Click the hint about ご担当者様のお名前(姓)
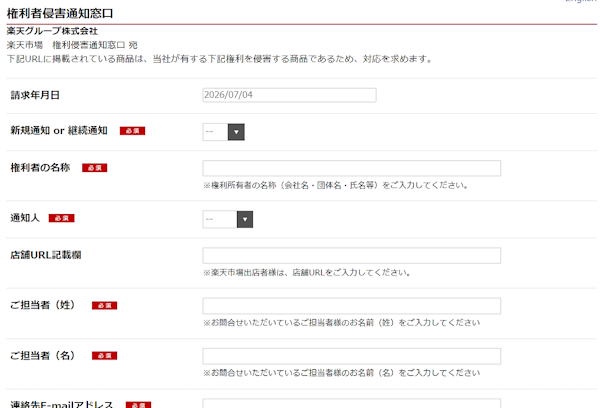The width and height of the screenshot is (600, 408). (x=342, y=323)
